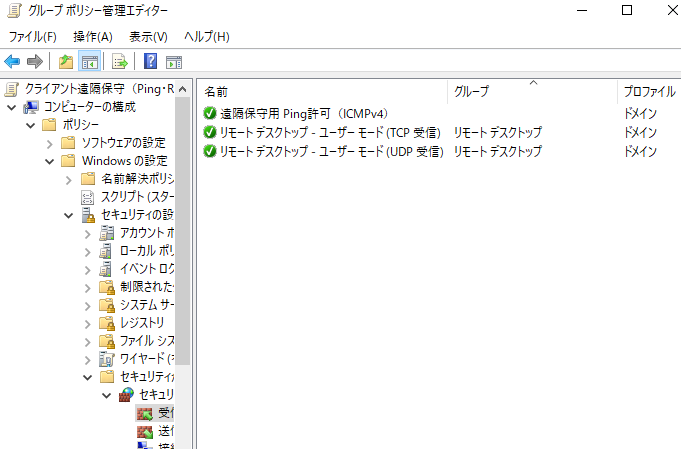The height and width of the screenshot is (449, 681).
Task: Maximize the グループ ポリシー管理エディター window
Action: pyautogui.click(x=627, y=10)
